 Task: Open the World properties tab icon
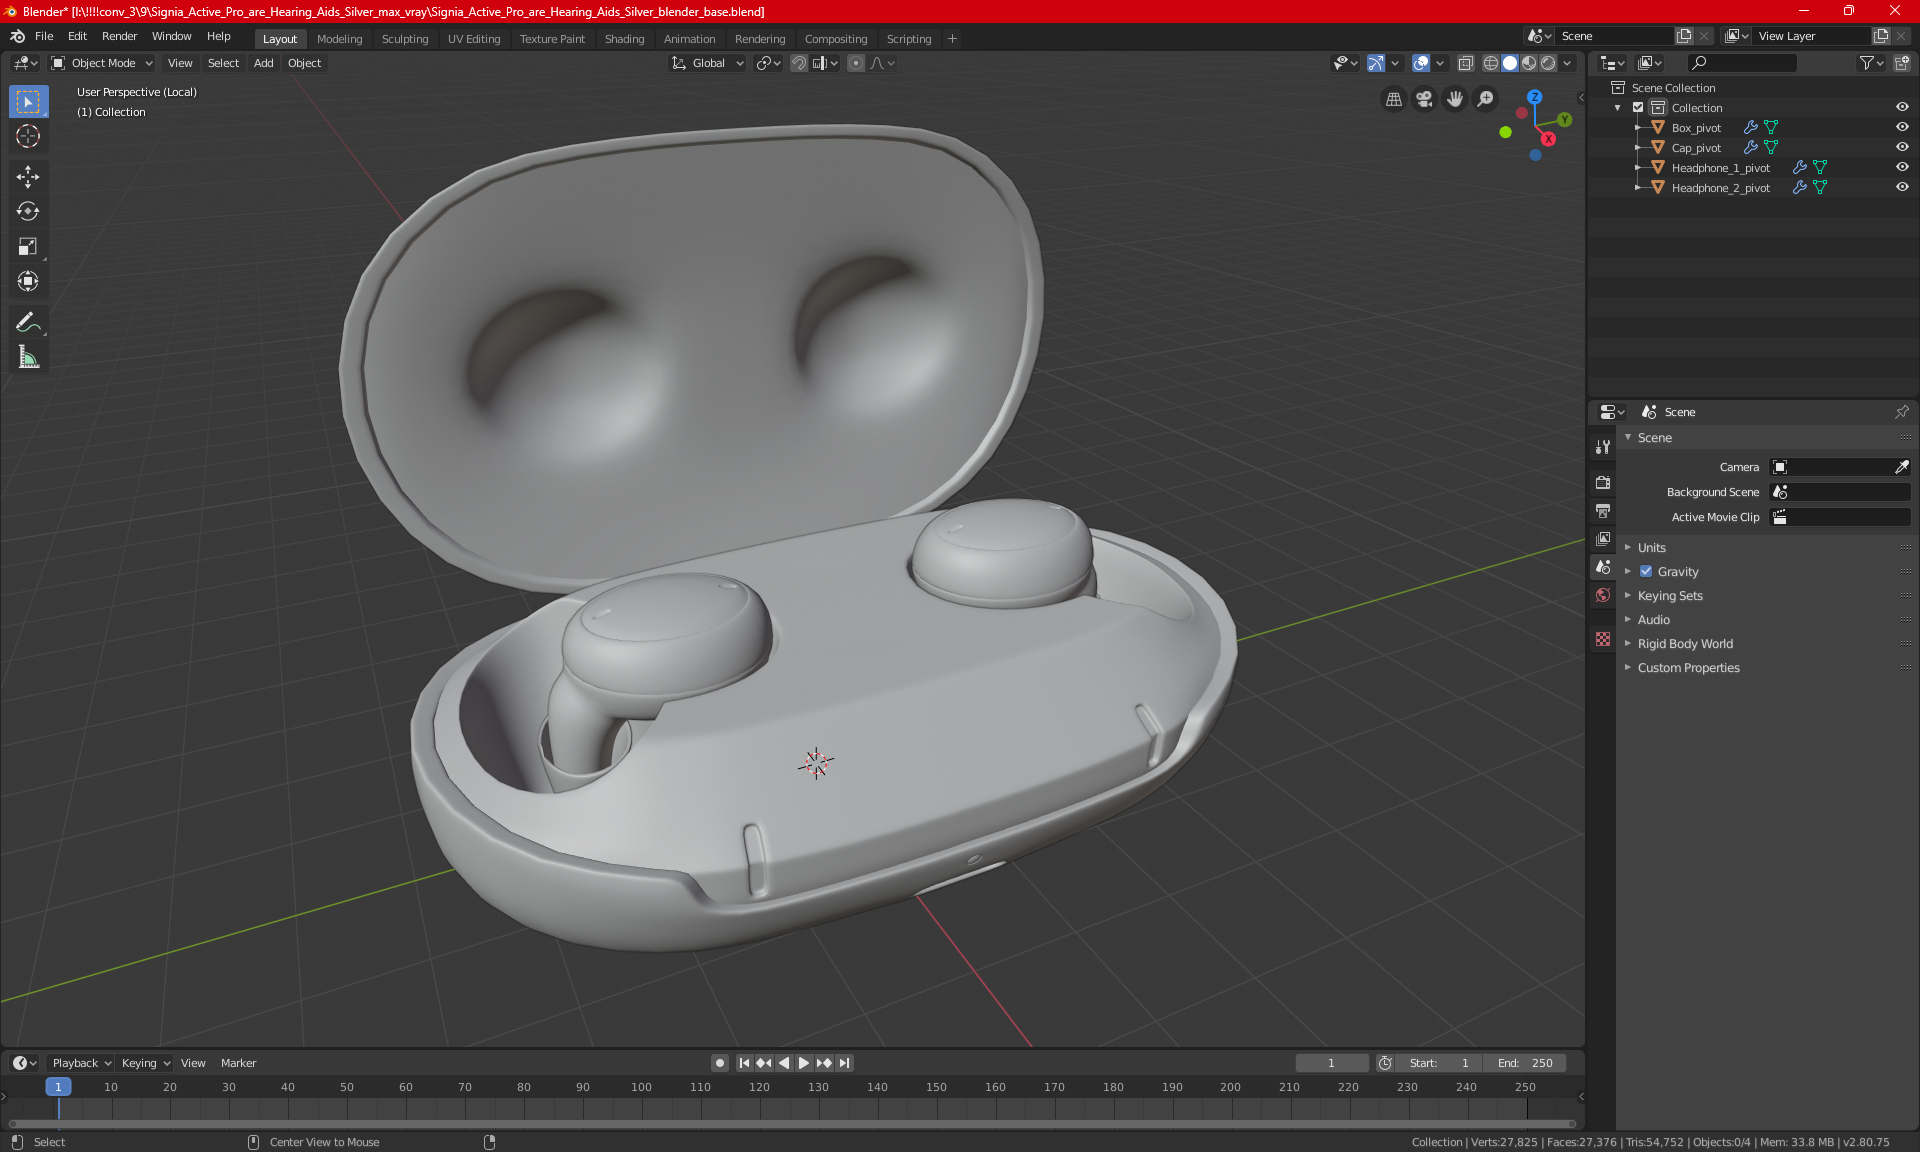point(1603,595)
